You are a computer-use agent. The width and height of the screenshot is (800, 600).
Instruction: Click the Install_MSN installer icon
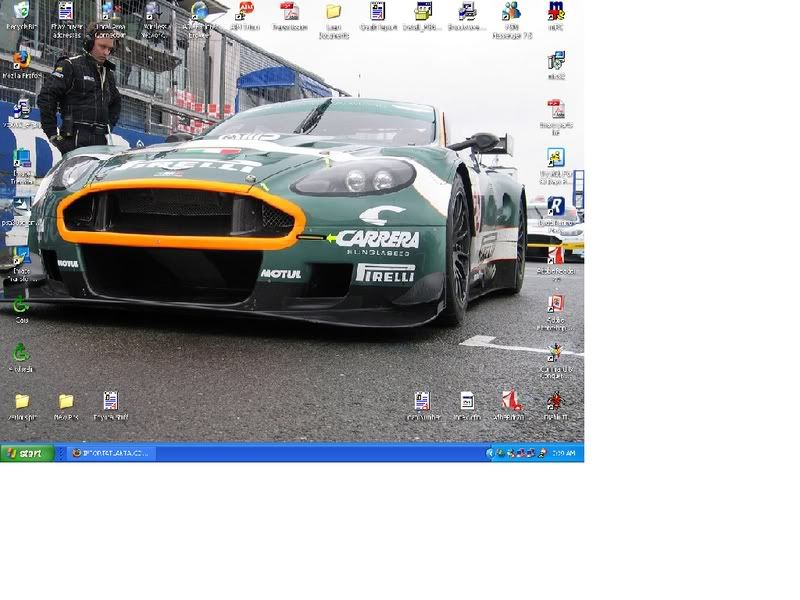(423, 12)
